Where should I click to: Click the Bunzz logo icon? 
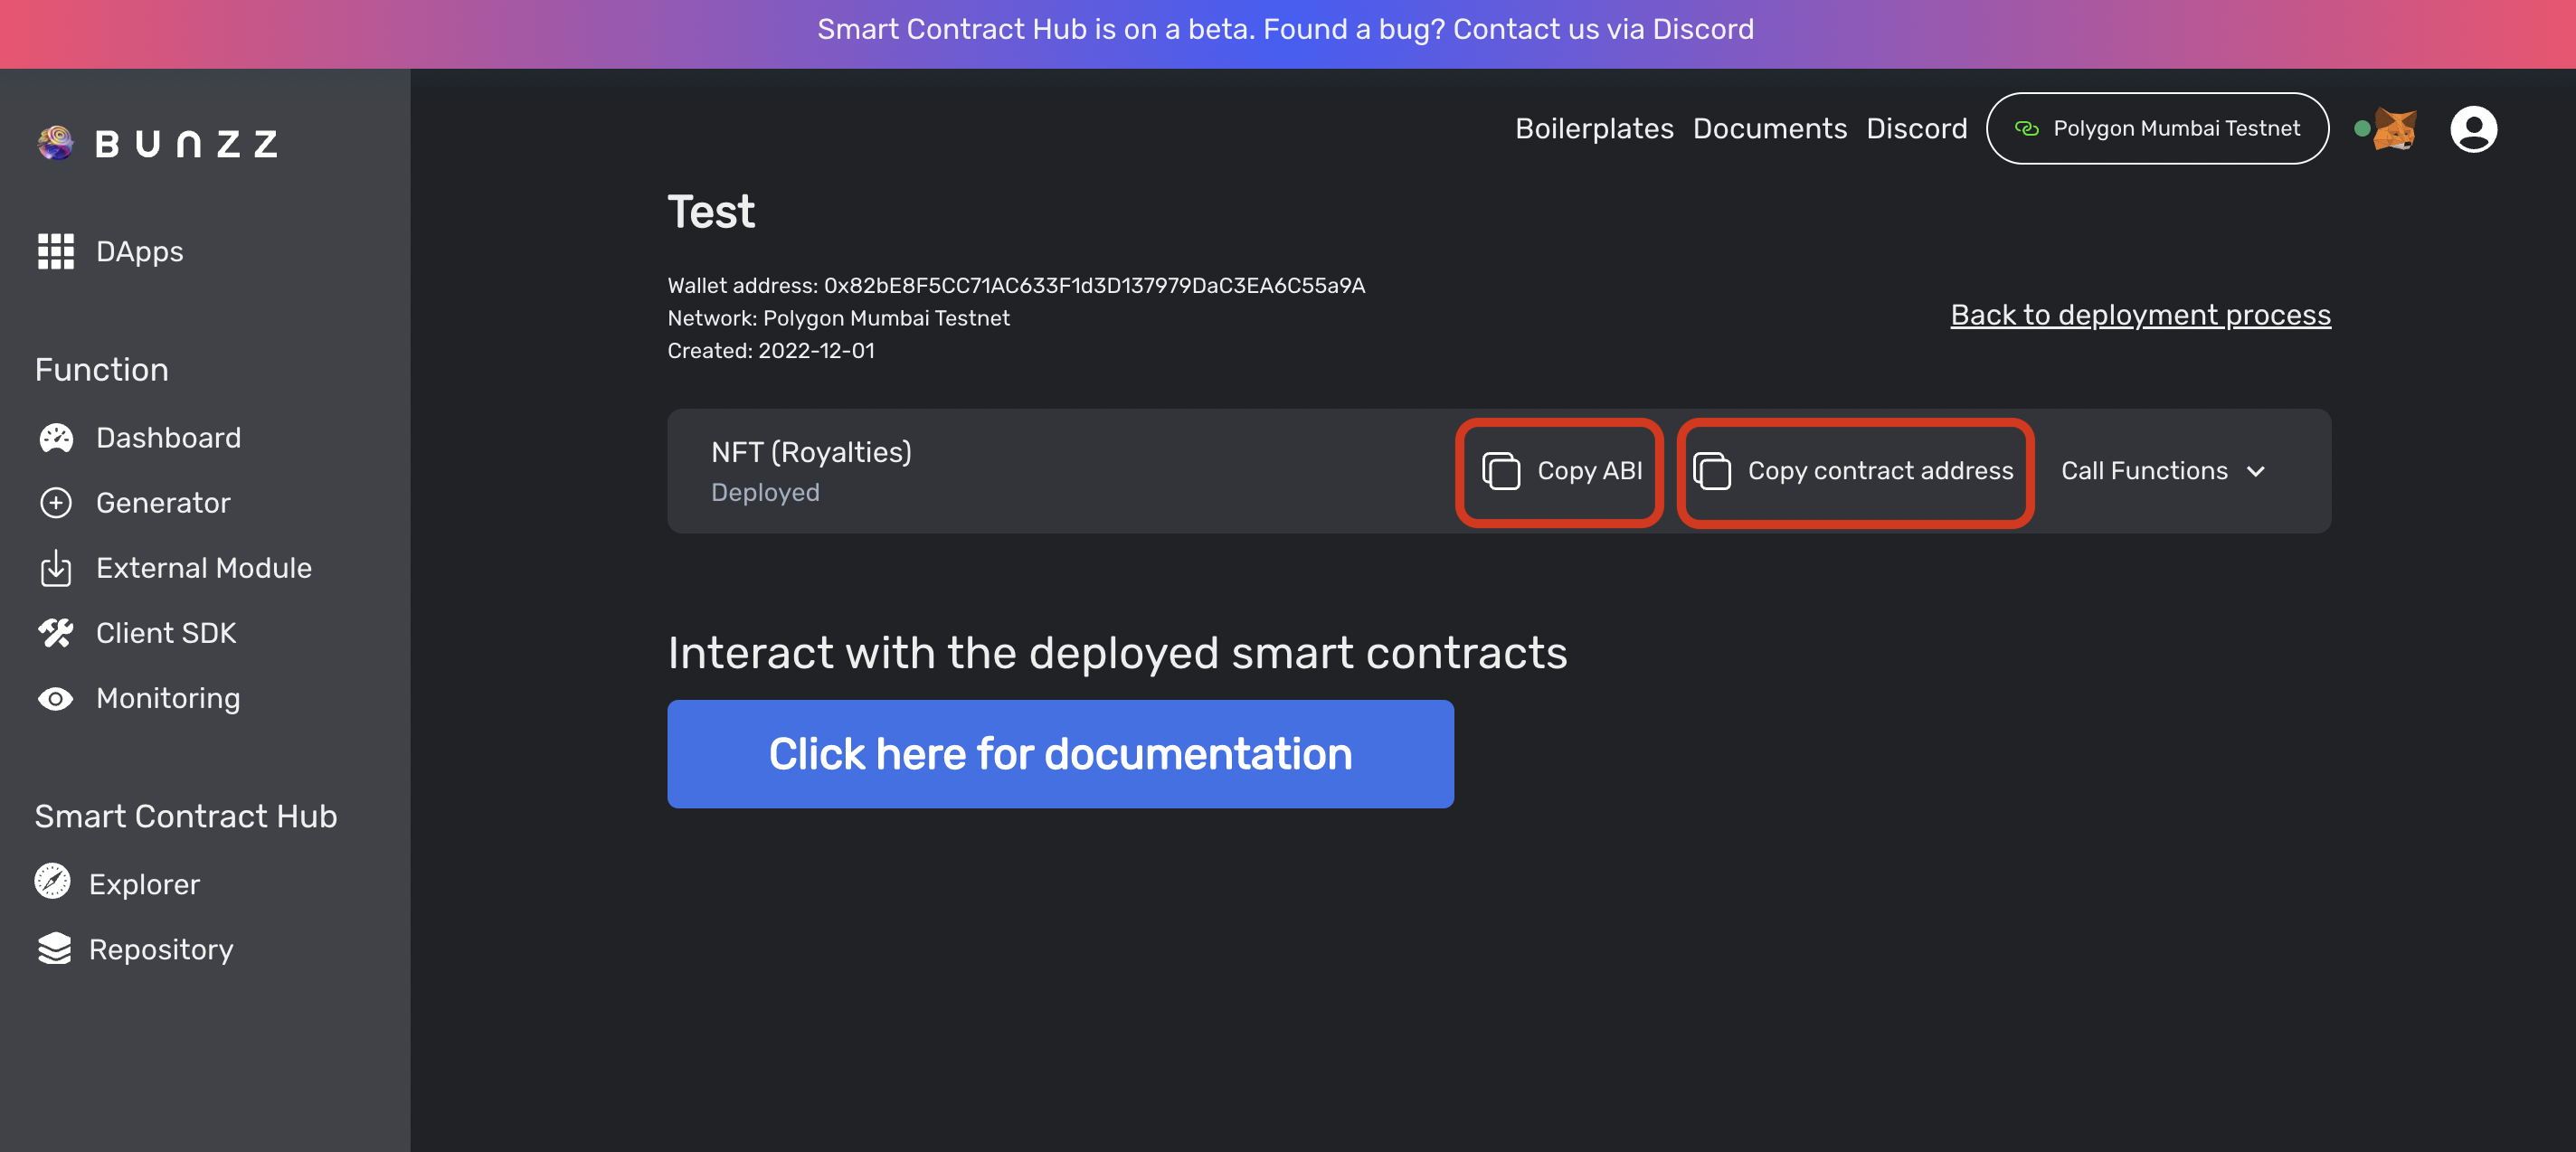[56, 143]
